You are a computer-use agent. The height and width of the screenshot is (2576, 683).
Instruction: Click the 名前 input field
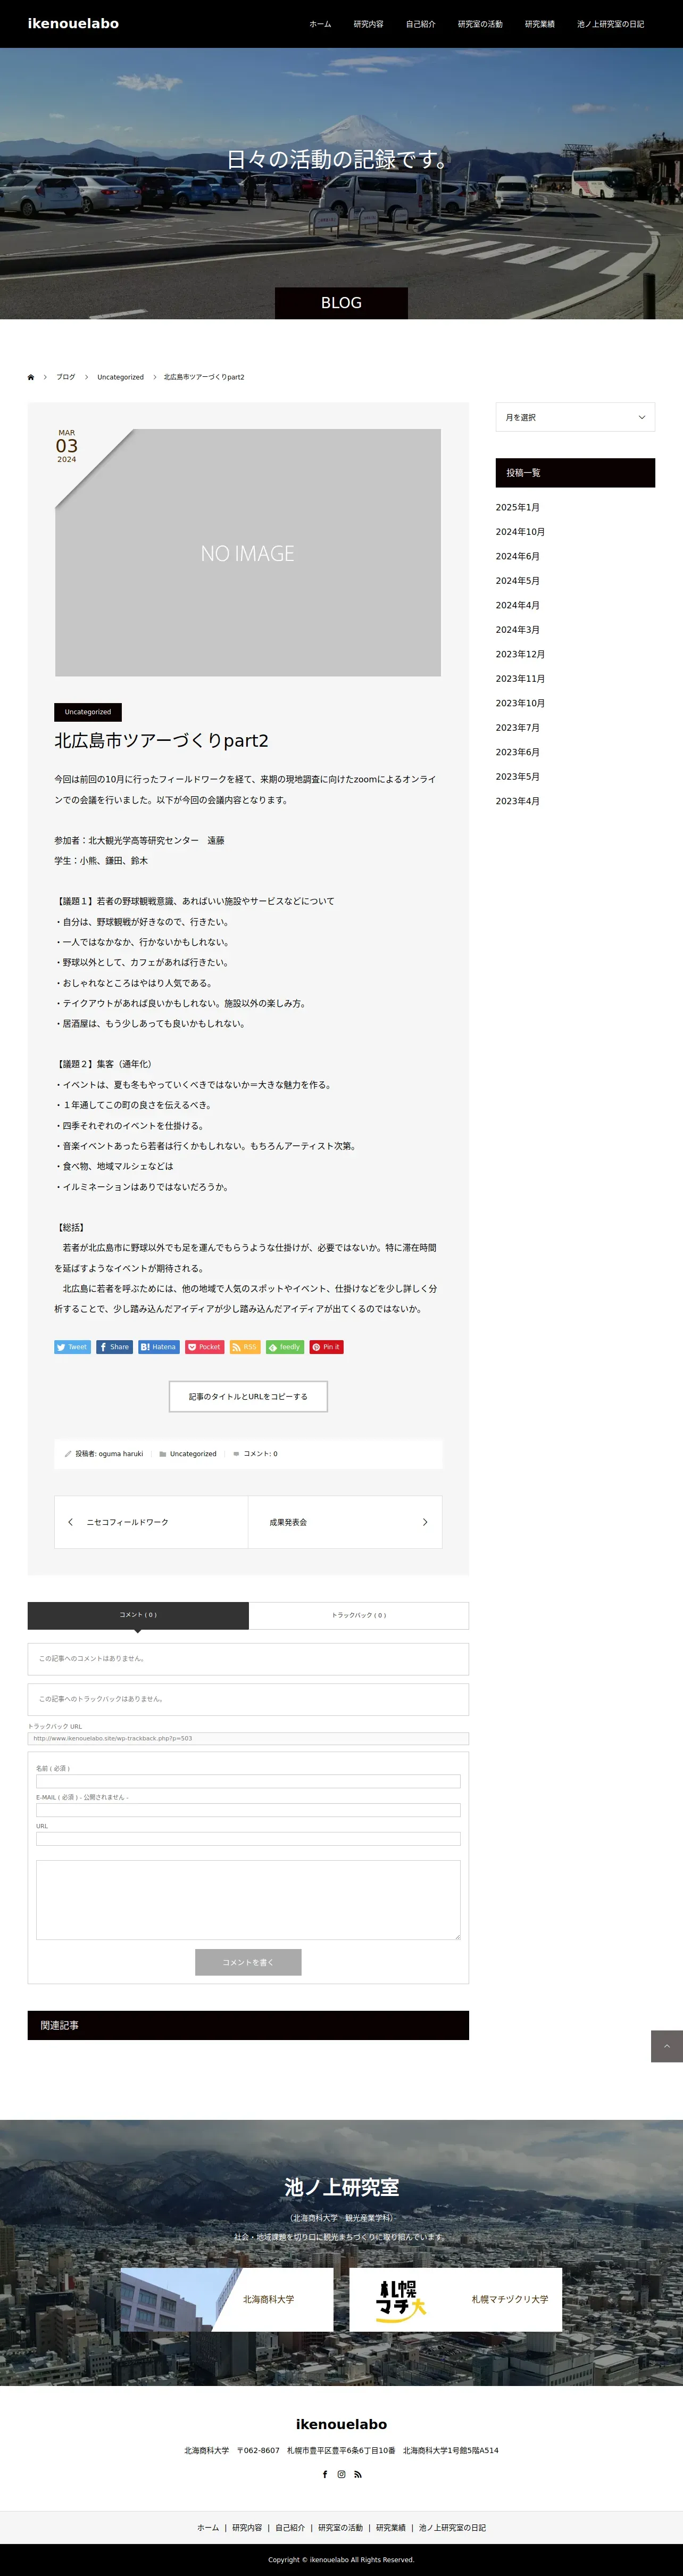tap(248, 1781)
